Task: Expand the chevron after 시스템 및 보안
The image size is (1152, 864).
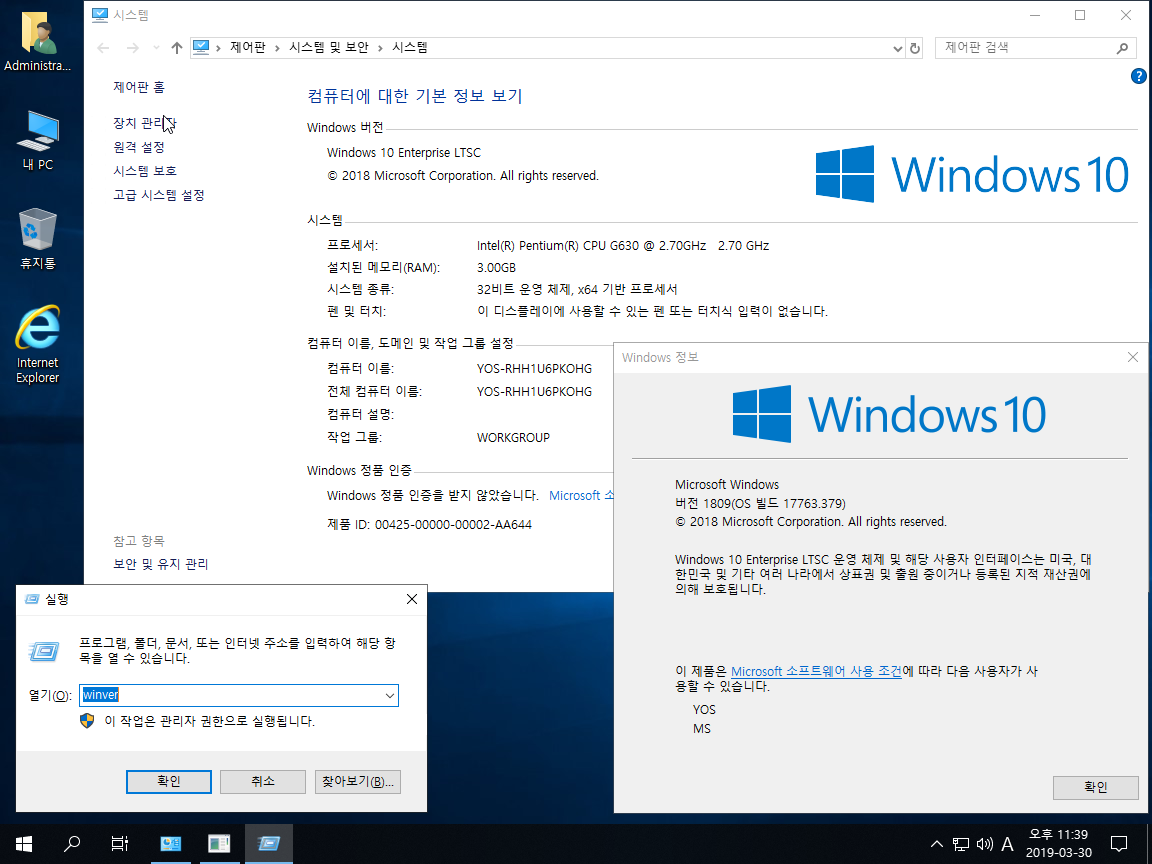Action: click(x=380, y=48)
